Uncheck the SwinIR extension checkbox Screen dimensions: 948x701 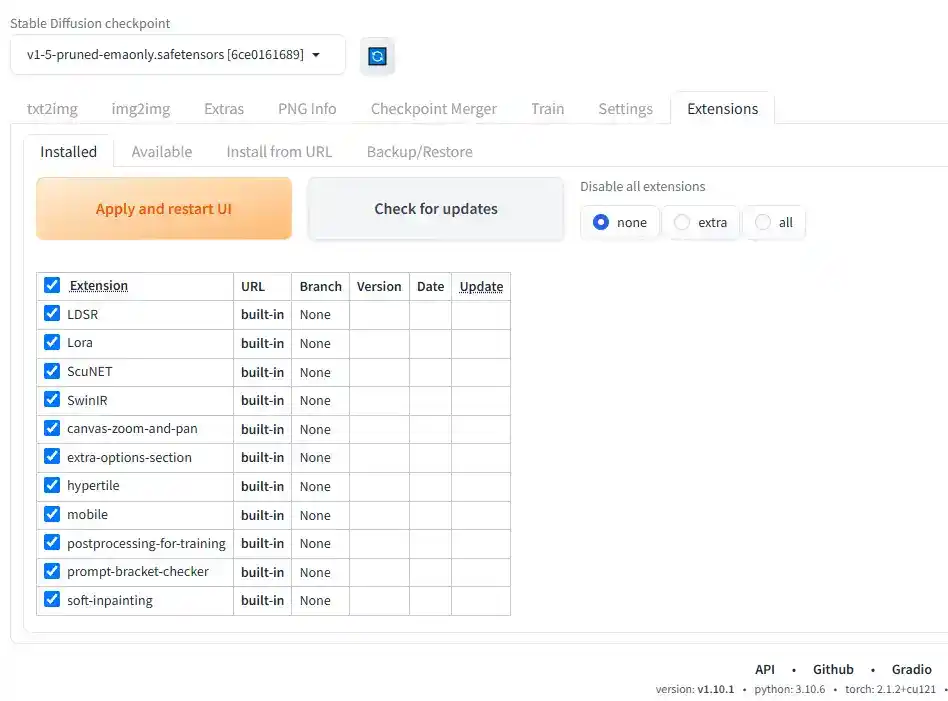pos(52,399)
